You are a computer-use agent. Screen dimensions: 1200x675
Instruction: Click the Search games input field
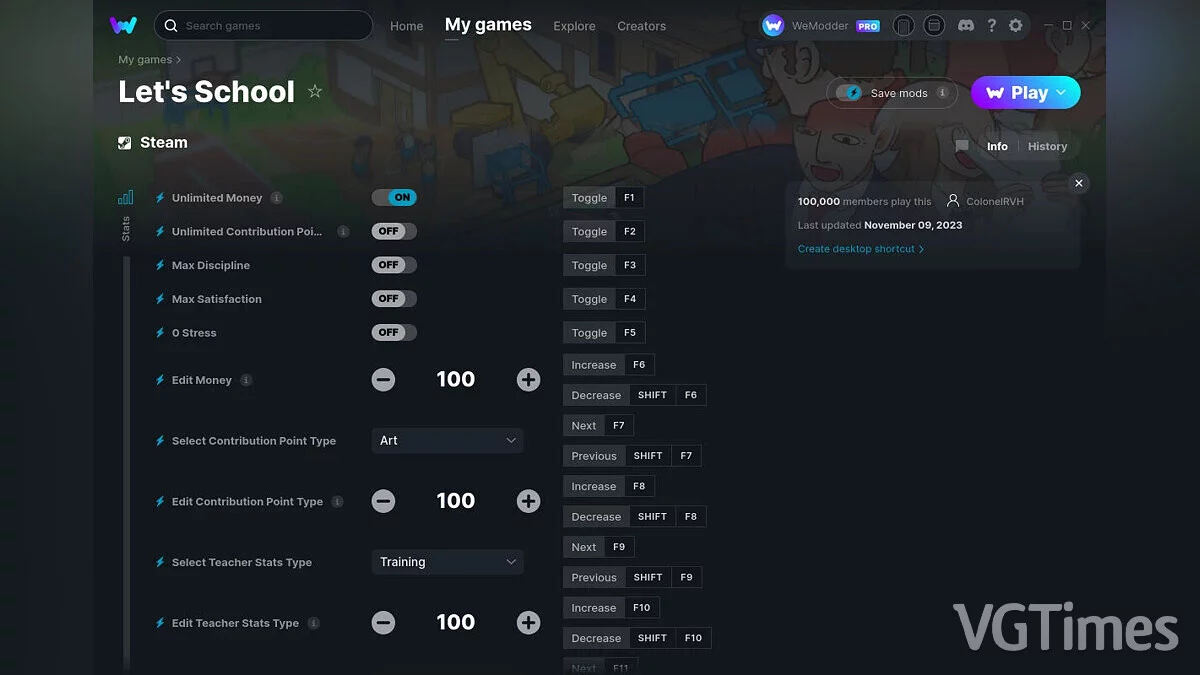tap(263, 25)
